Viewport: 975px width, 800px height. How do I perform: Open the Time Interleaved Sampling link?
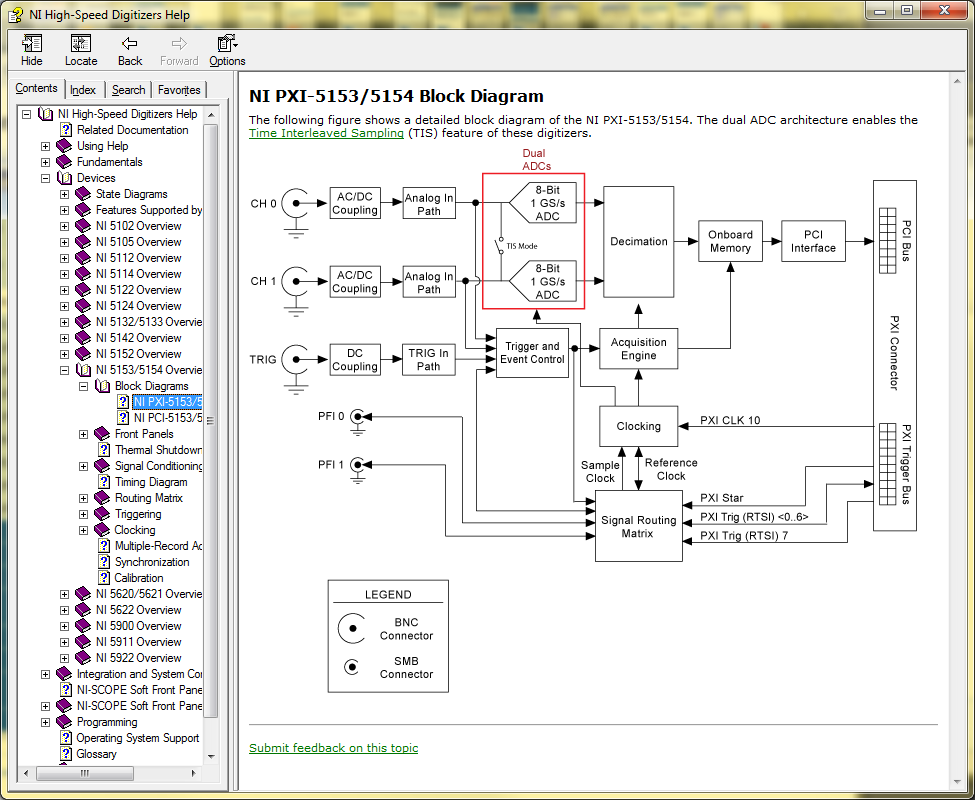pyautogui.click(x=326, y=133)
